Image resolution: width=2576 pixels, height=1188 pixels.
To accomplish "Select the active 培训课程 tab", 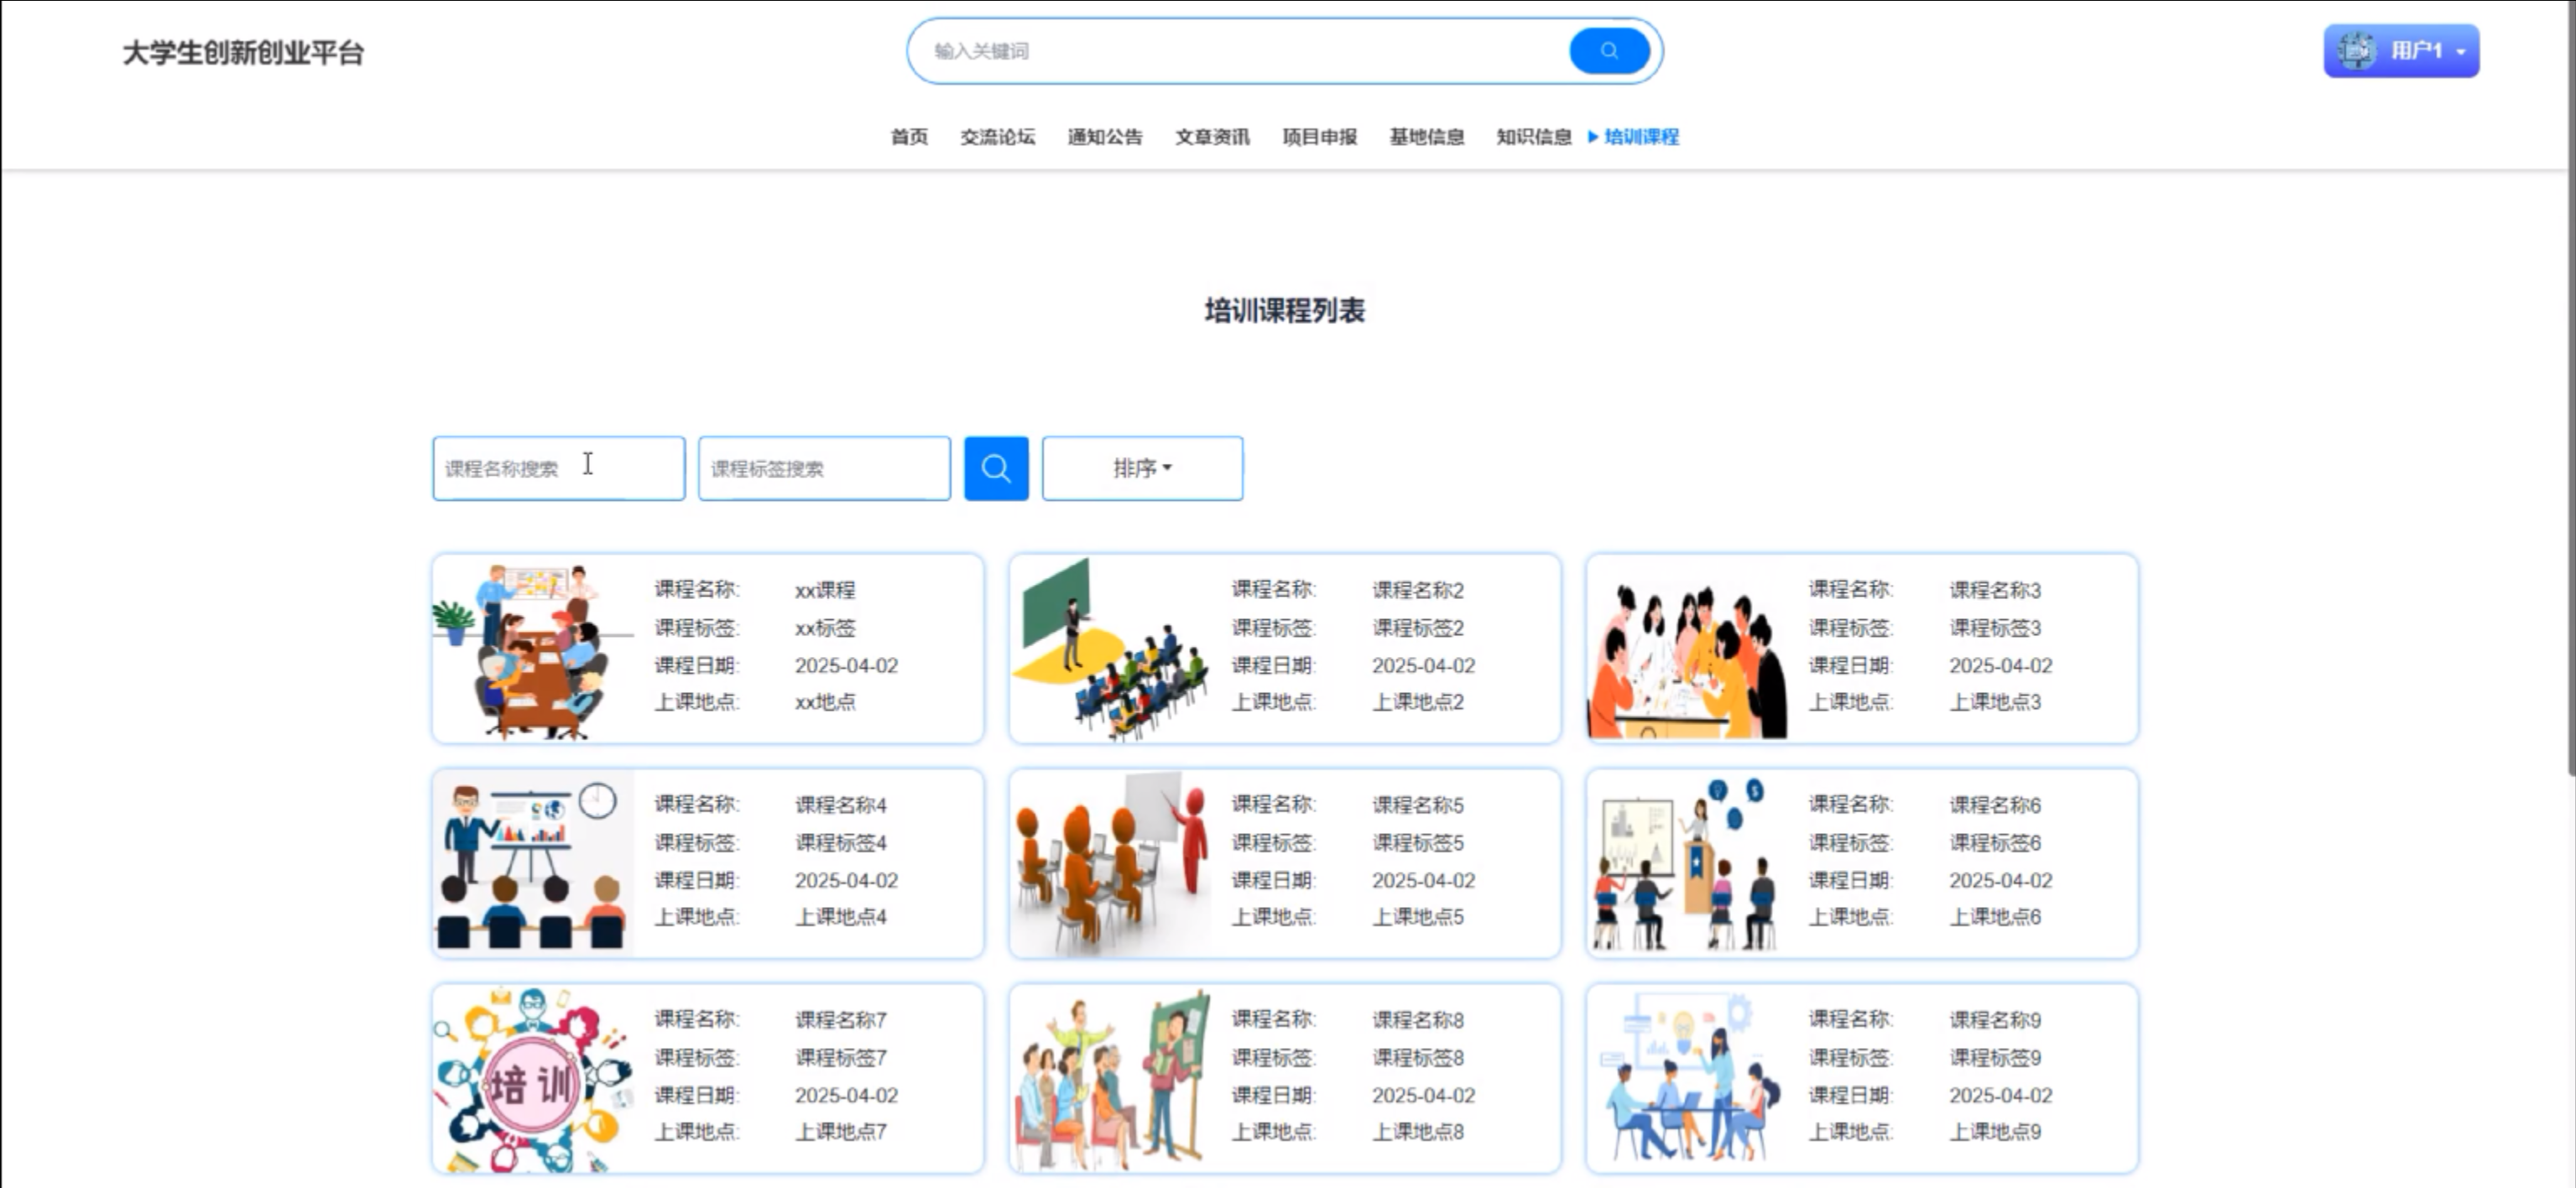I will pos(1640,137).
